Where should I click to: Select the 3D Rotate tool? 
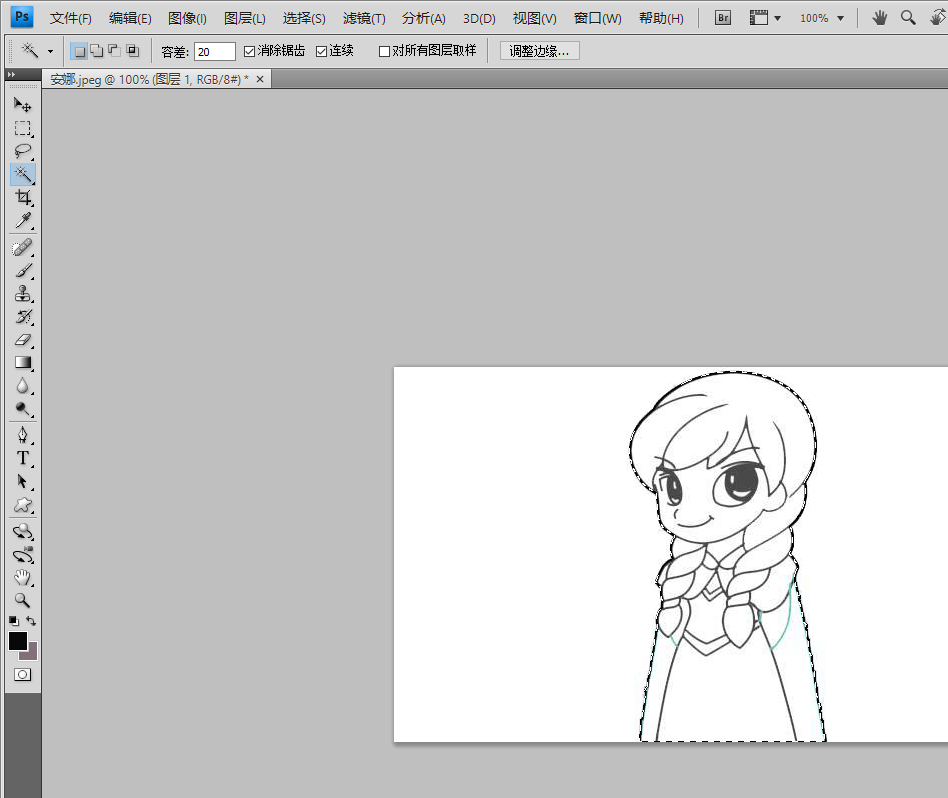click(22, 531)
